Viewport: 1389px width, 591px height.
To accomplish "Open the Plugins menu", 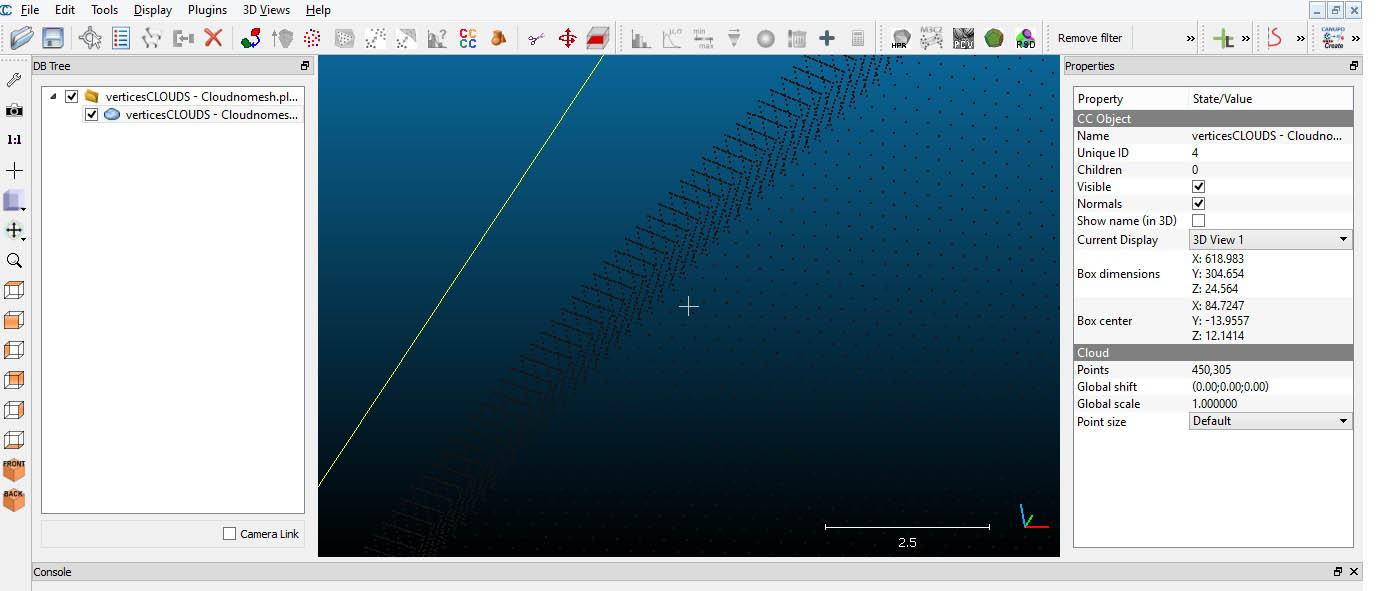I will tap(207, 10).
